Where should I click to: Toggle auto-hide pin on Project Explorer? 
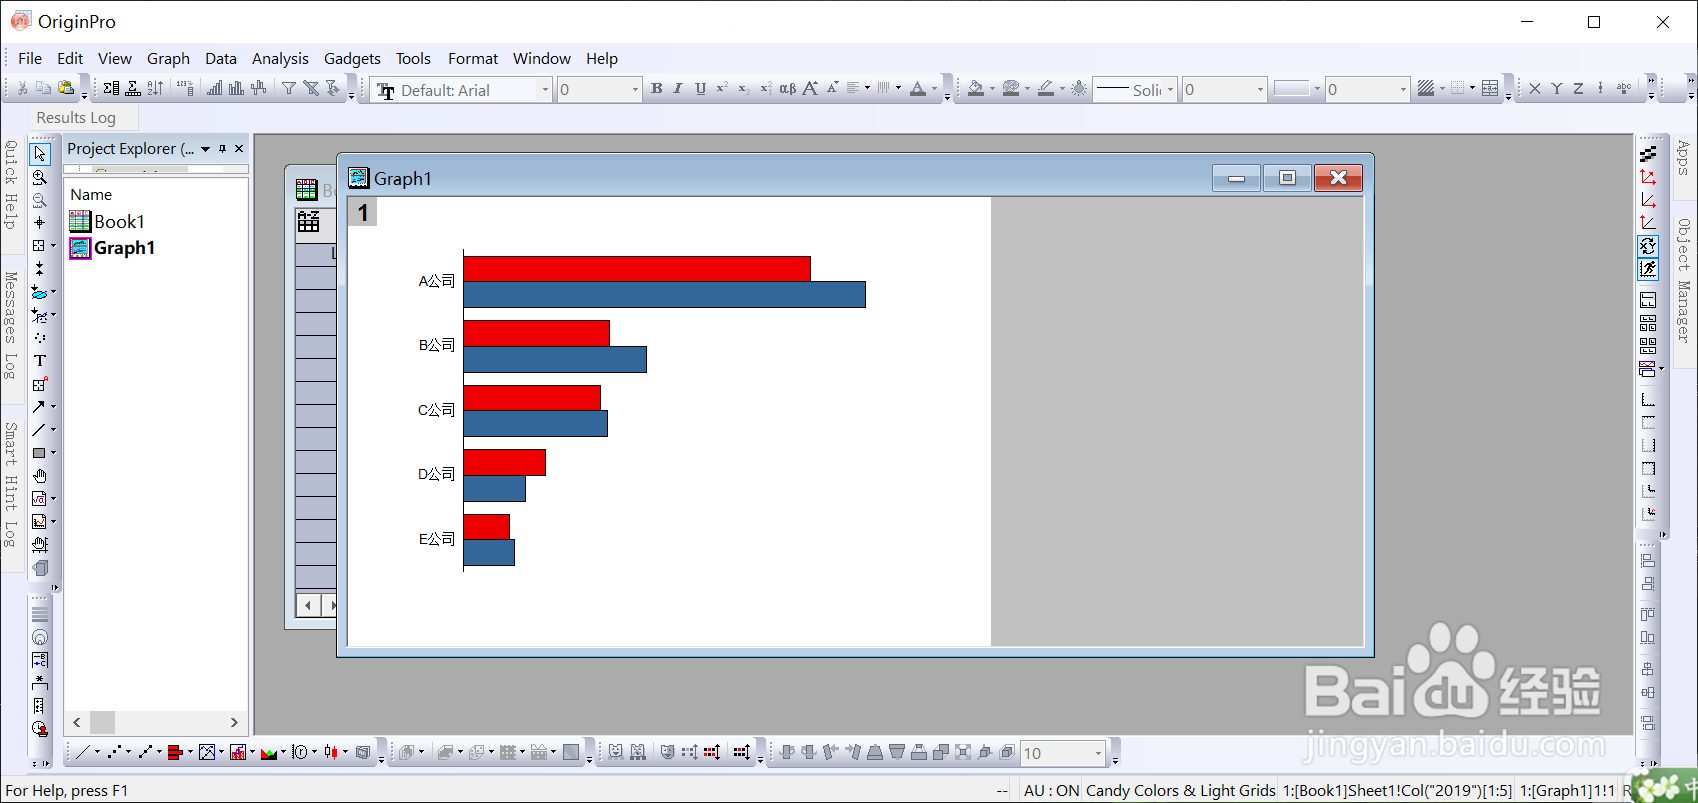tap(222, 149)
